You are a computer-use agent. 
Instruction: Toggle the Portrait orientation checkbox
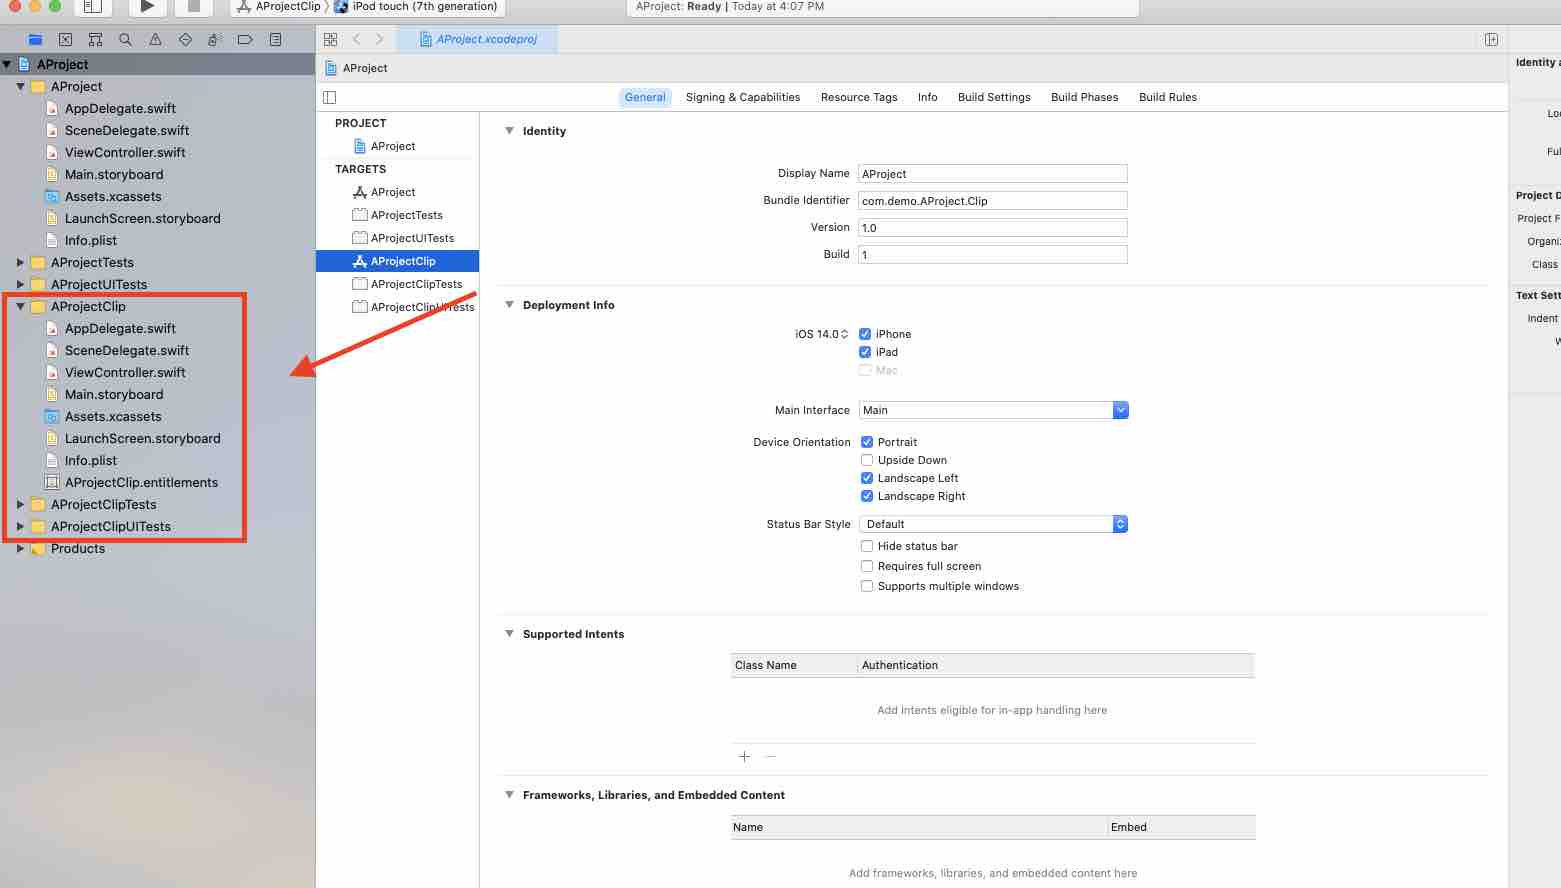(x=867, y=442)
